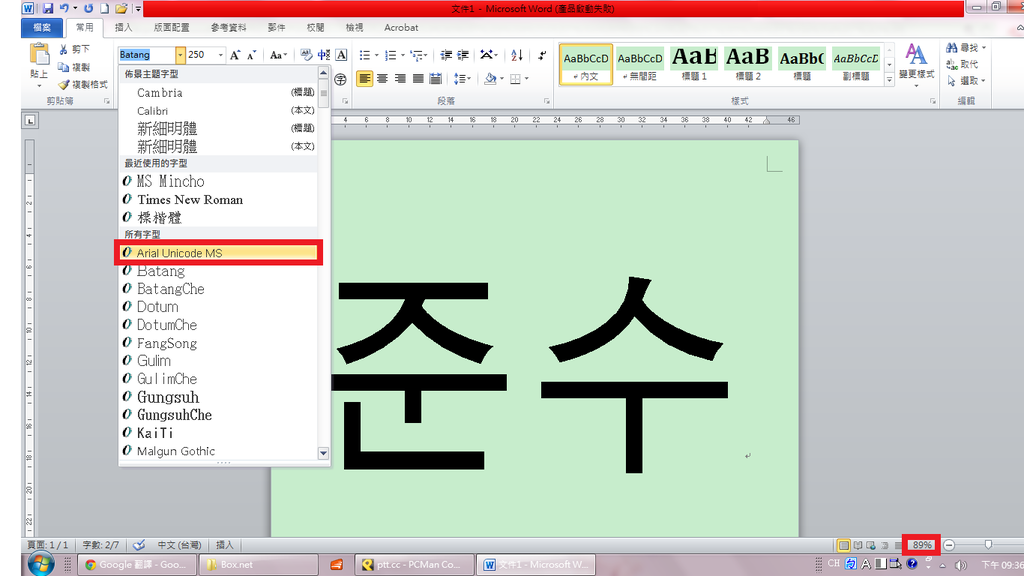Open the line spacing dropdown
1024x576 pixels.
462,79
